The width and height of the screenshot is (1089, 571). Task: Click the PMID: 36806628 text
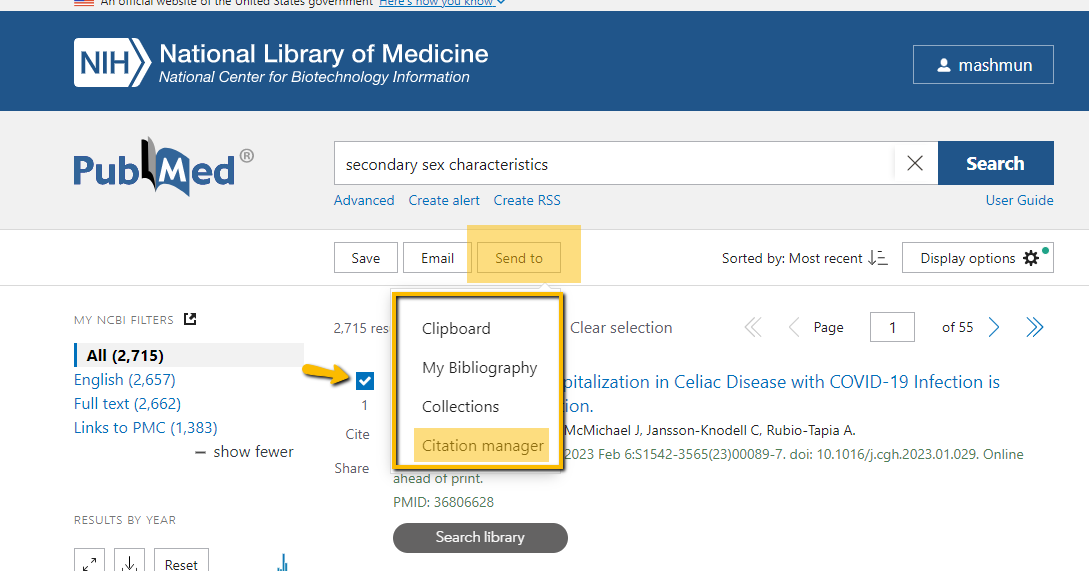point(444,502)
